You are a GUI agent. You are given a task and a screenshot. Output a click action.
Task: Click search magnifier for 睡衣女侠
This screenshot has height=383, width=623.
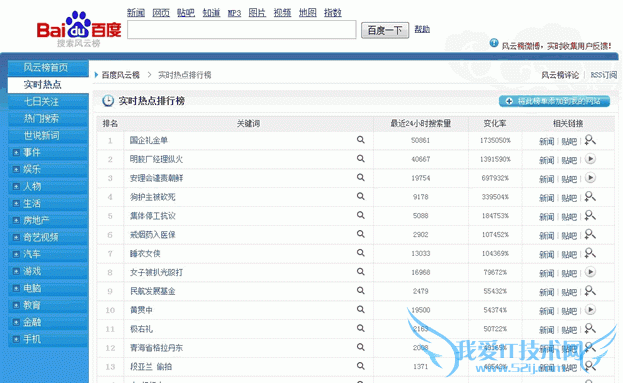[360, 253]
